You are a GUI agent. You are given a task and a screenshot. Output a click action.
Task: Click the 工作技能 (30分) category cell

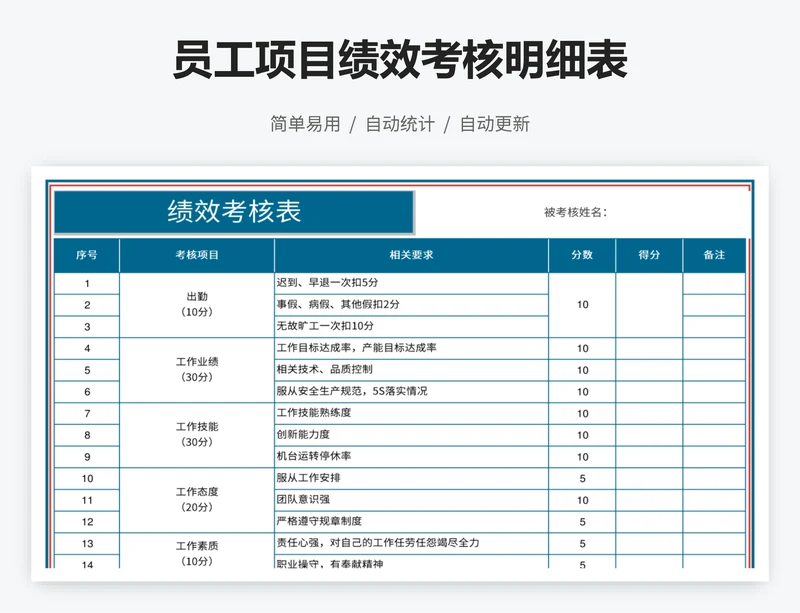pyautogui.click(x=197, y=434)
